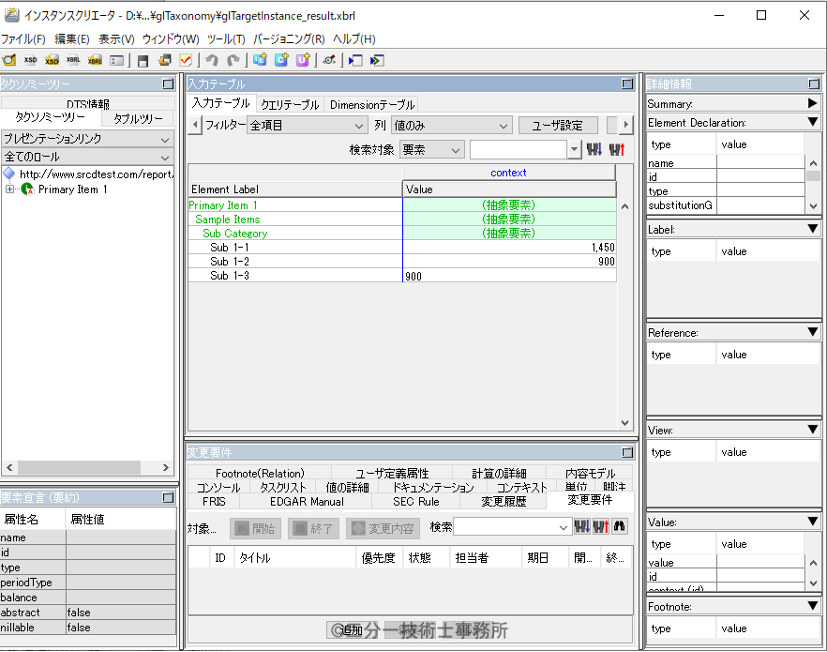The image size is (827, 652).
Task: Open the ファイル(F) menu
Action: [x=23, y=39]
